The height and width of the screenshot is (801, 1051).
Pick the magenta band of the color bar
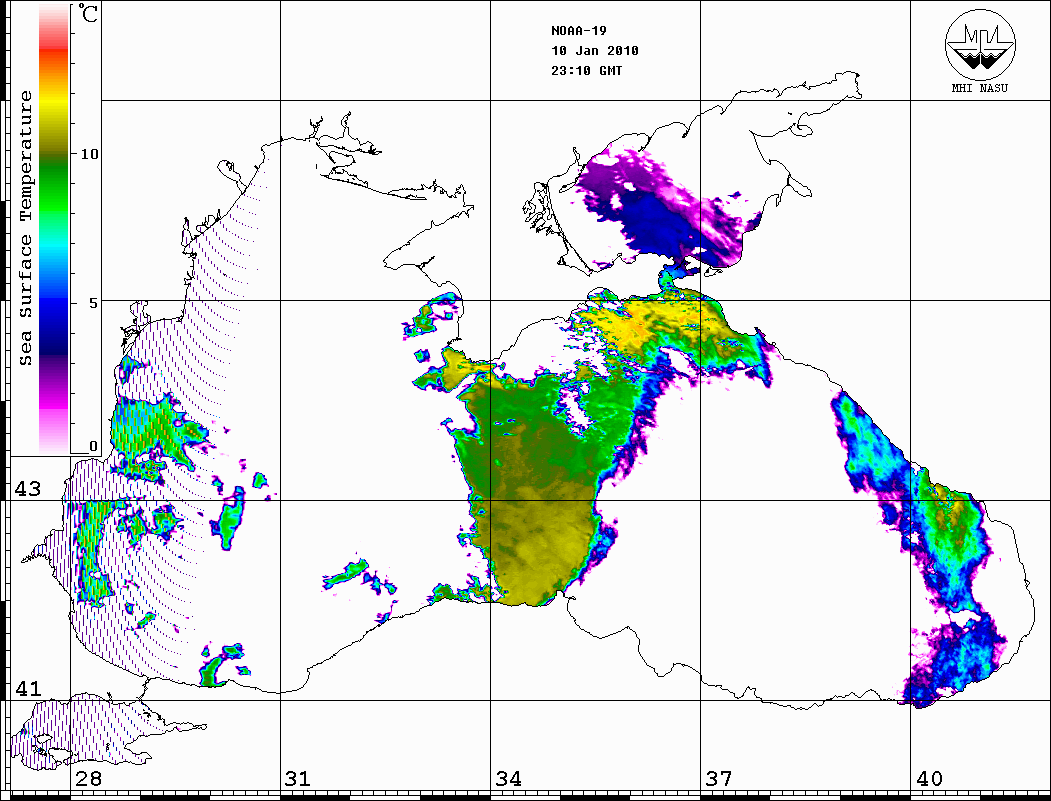[x=54, y=402]
